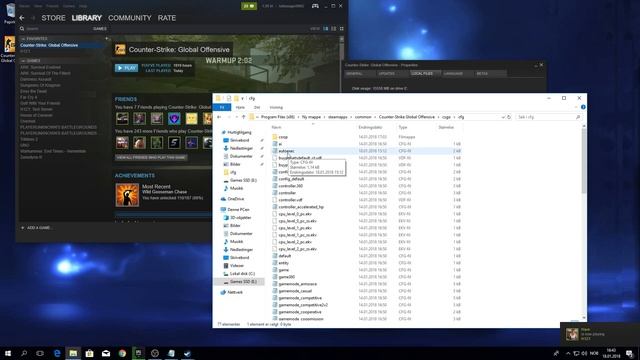The width and height of the screenshot is (640, 360).
Task: Collapse the GAMES section in Steam sidebar
Action: [x=23, y=61]
